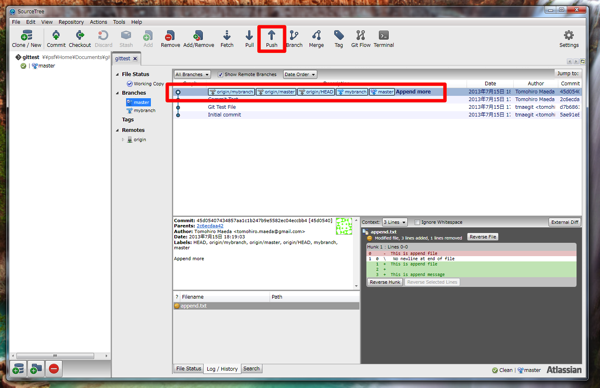
Task: Open the Date Order dropdown
Action: click(300, 74)
